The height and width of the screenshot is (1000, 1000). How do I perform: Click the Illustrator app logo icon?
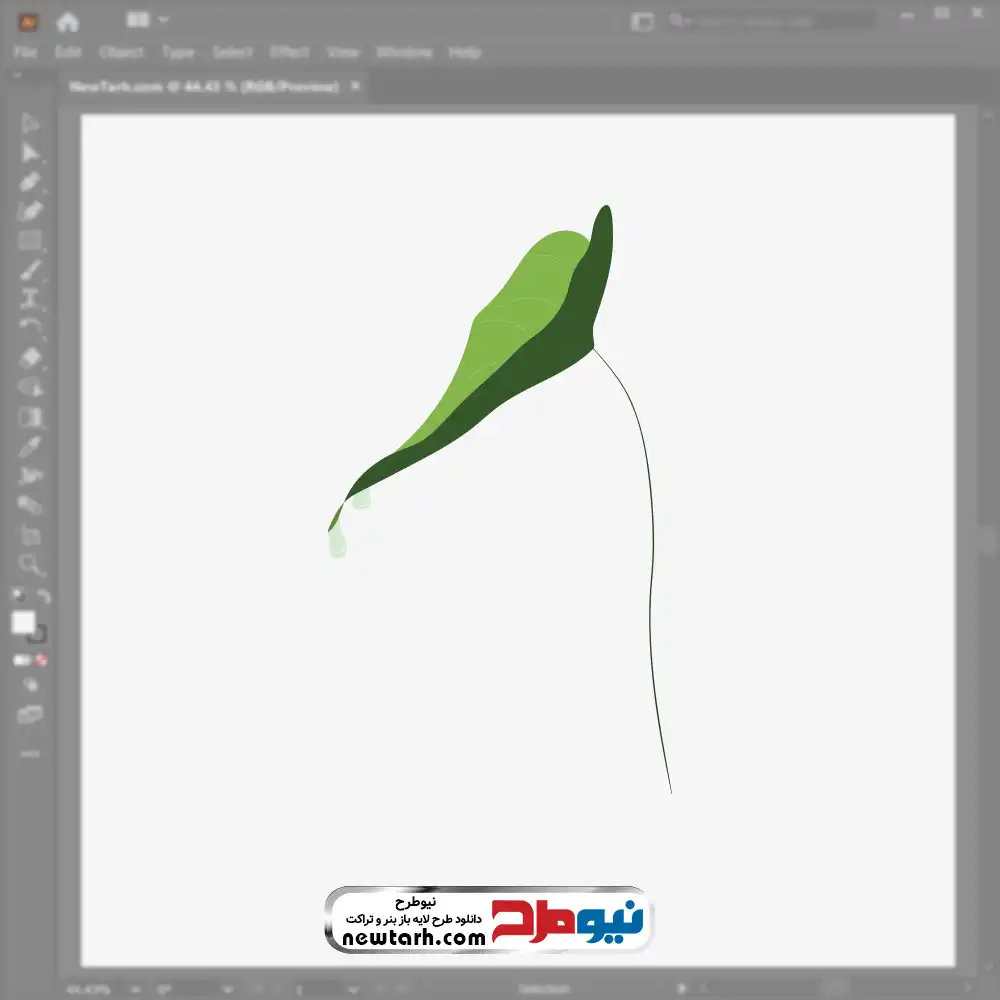coord(28,22)
